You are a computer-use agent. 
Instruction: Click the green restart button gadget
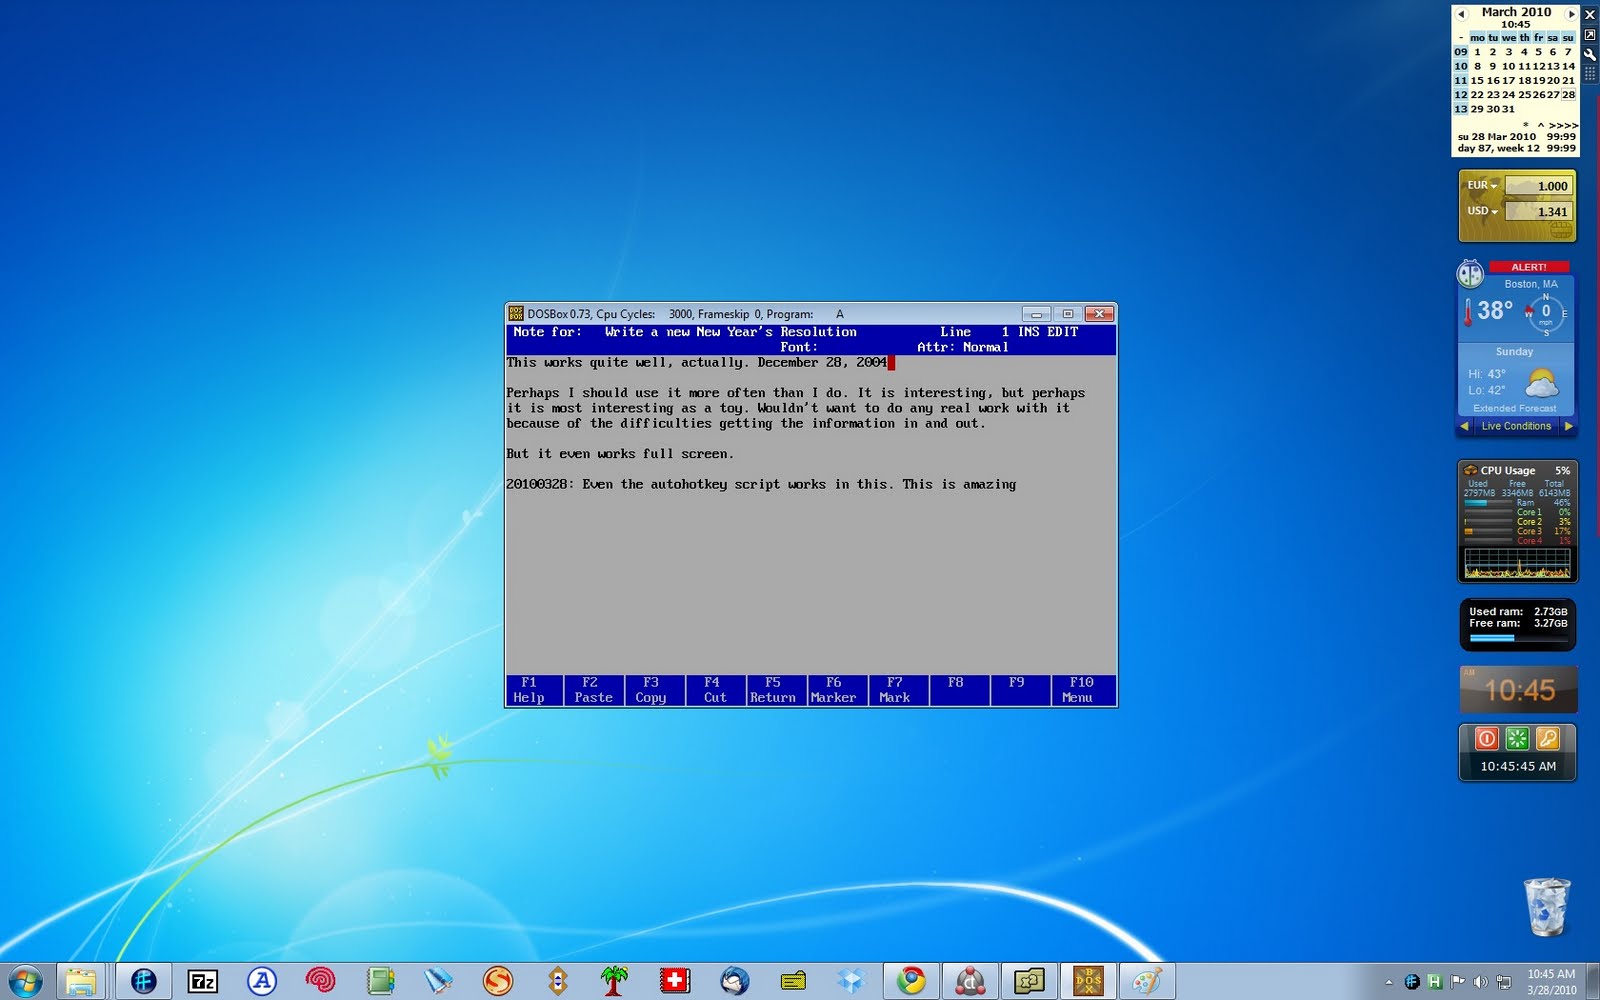(x=1517, y=739)
